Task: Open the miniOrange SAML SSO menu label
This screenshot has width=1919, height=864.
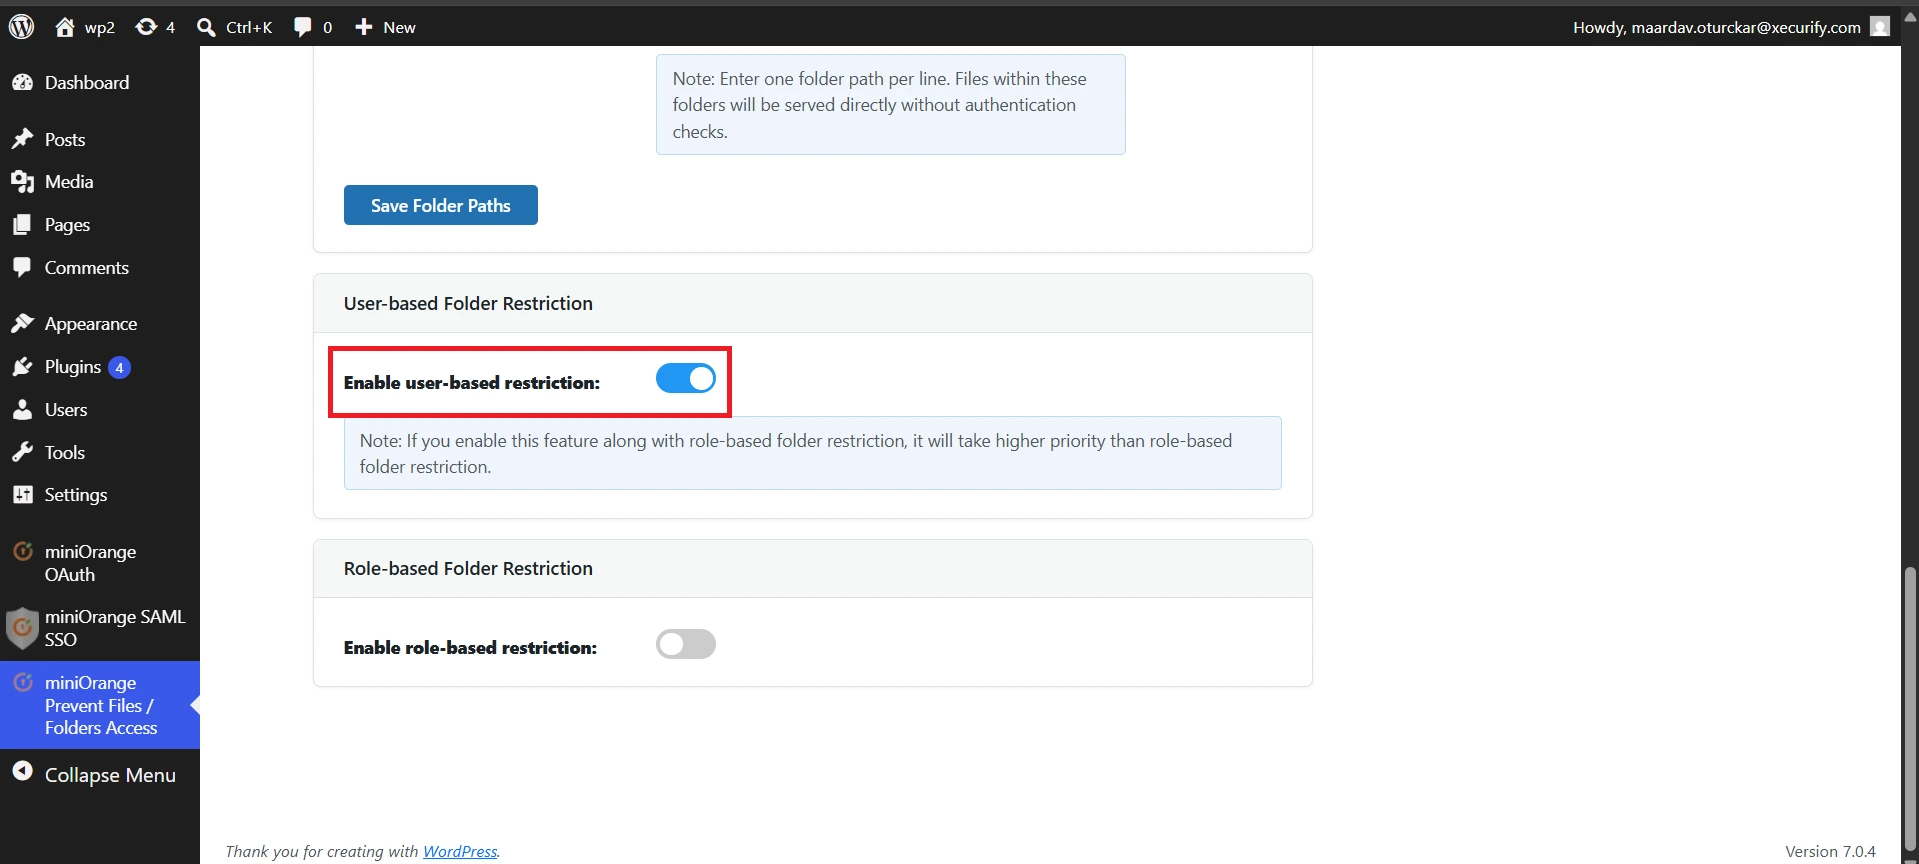Action: tap(115, 628)
